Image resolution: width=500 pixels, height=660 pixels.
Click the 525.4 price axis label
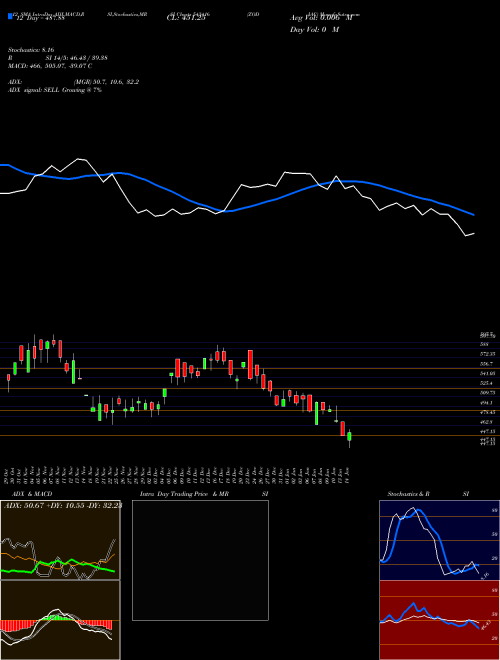[487, 383]
